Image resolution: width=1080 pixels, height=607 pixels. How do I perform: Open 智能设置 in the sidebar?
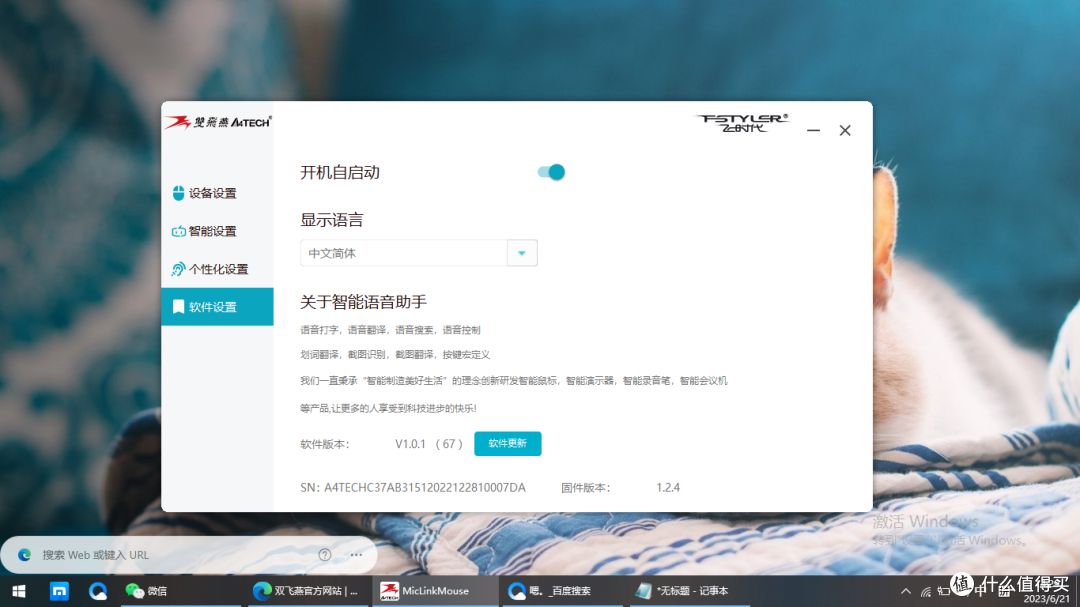tap(217, 231)
